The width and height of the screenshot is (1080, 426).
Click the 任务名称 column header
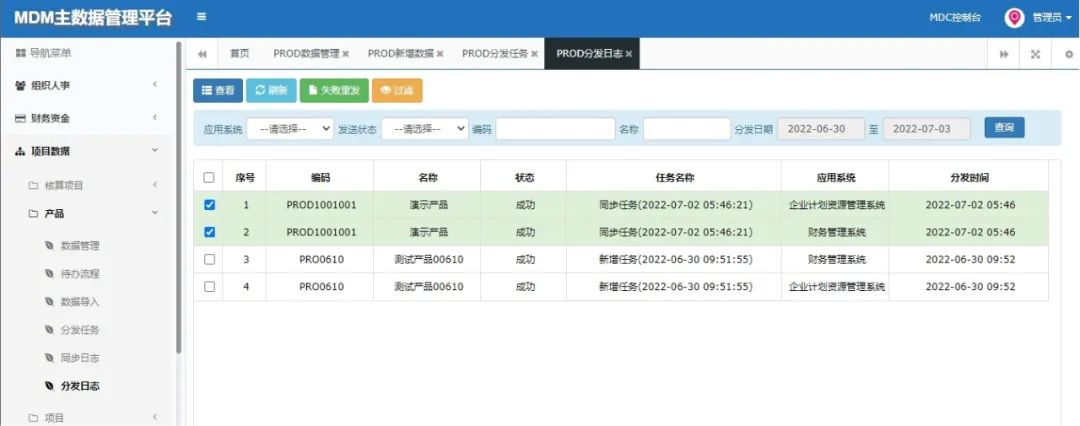click(674, 178)
